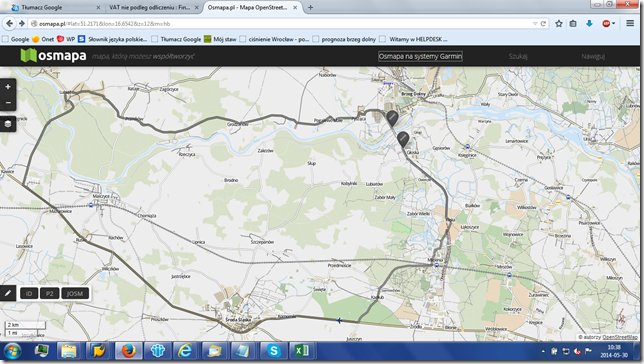Viewport: 644px width, 364px height.
Task: Open Firefox downloads arrow icon
Action: pos(589,24)
